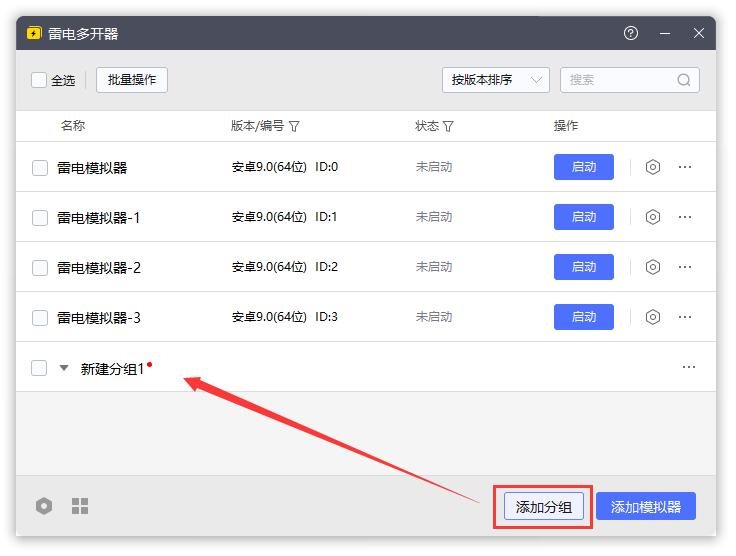Filter by 版本/编号 funnel icon
736x556 pixels.
294,126
